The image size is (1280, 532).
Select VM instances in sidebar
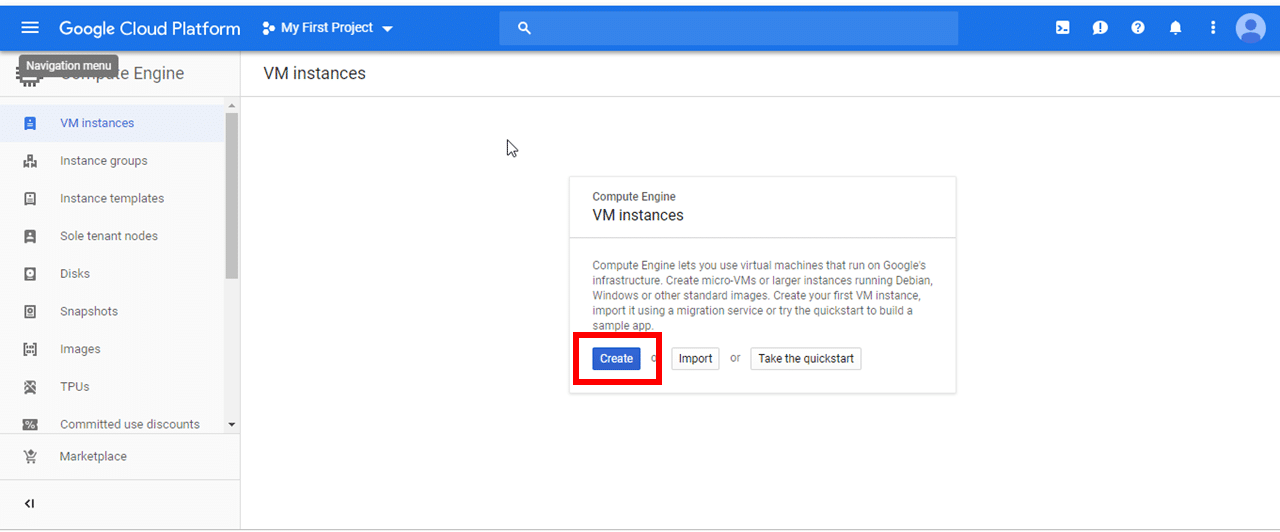click(x=112, y=123)
